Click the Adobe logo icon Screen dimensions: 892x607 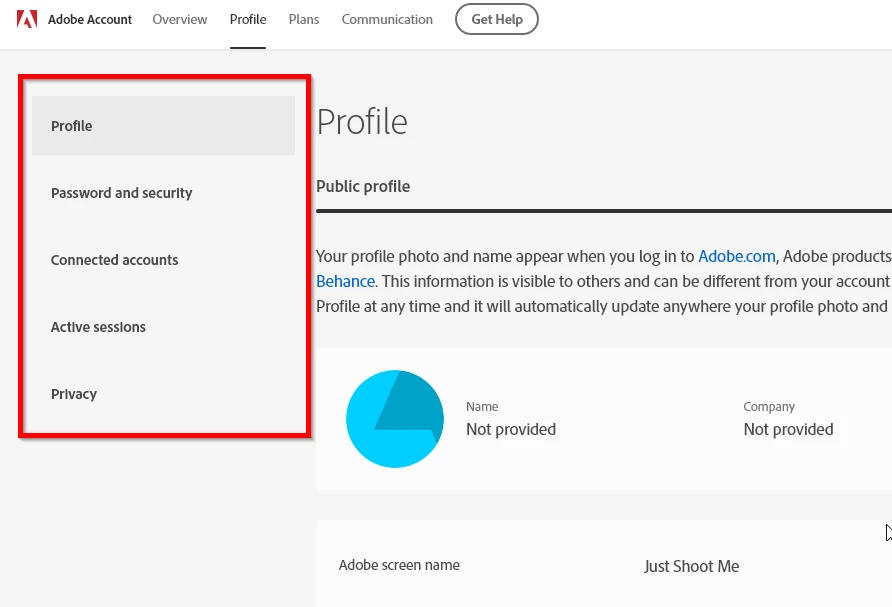tap(27, 19)
